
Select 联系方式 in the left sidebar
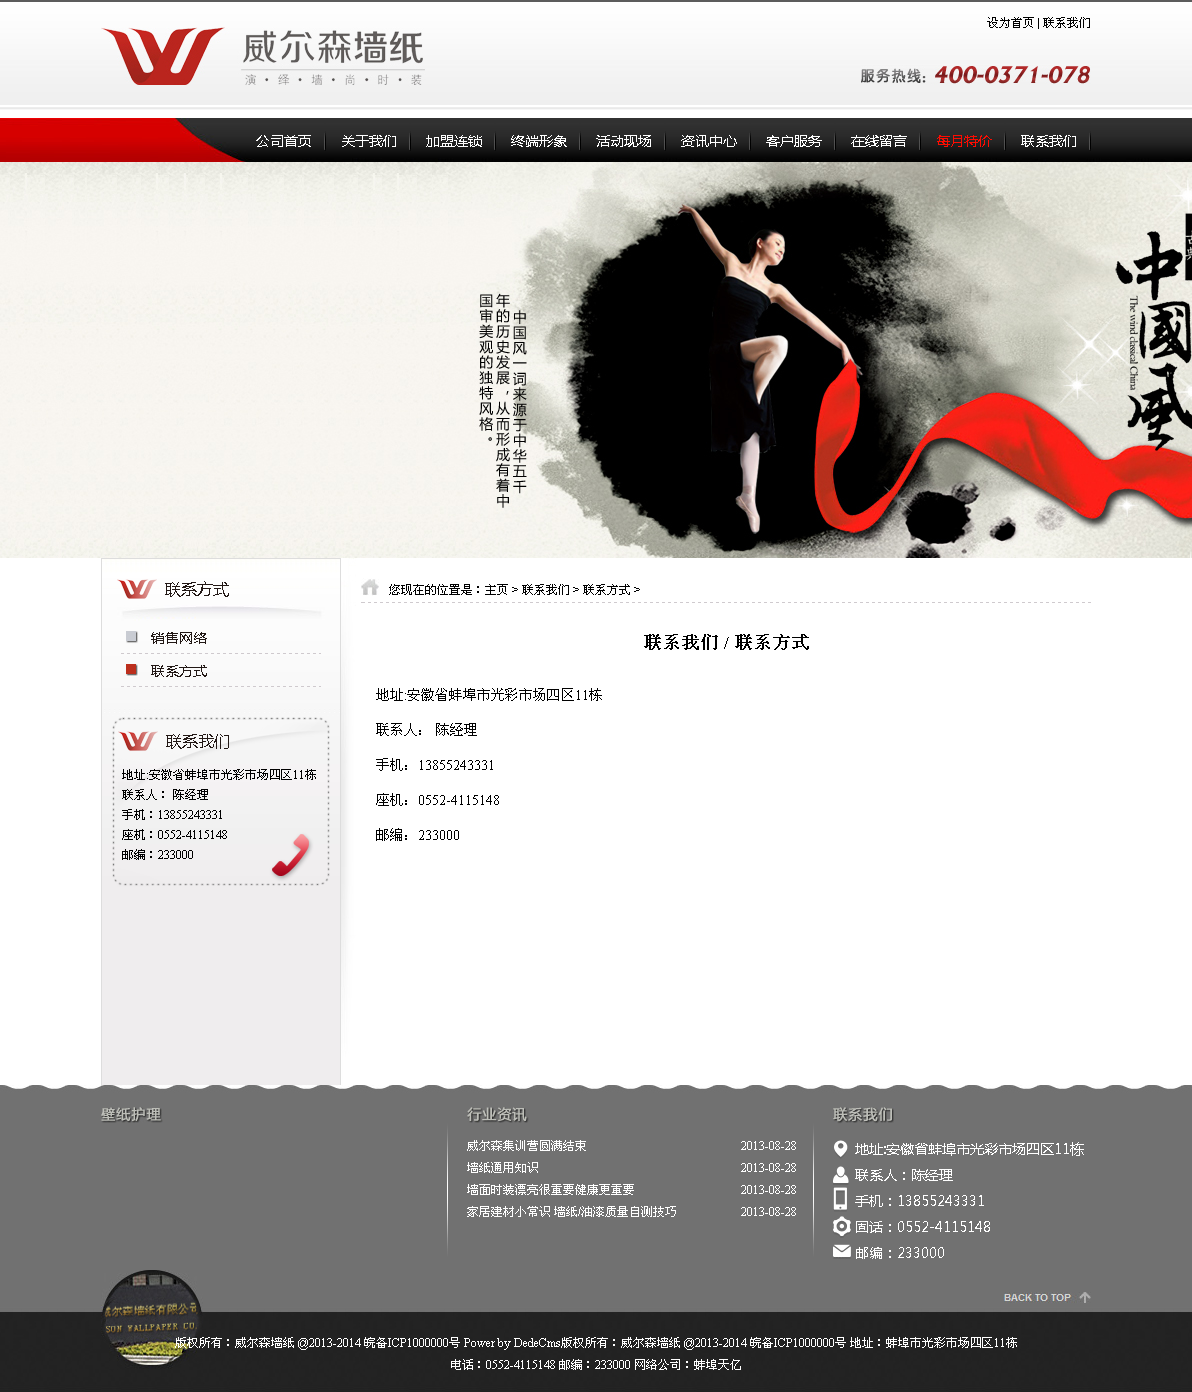pyautogui.click(x=179, y=671)
